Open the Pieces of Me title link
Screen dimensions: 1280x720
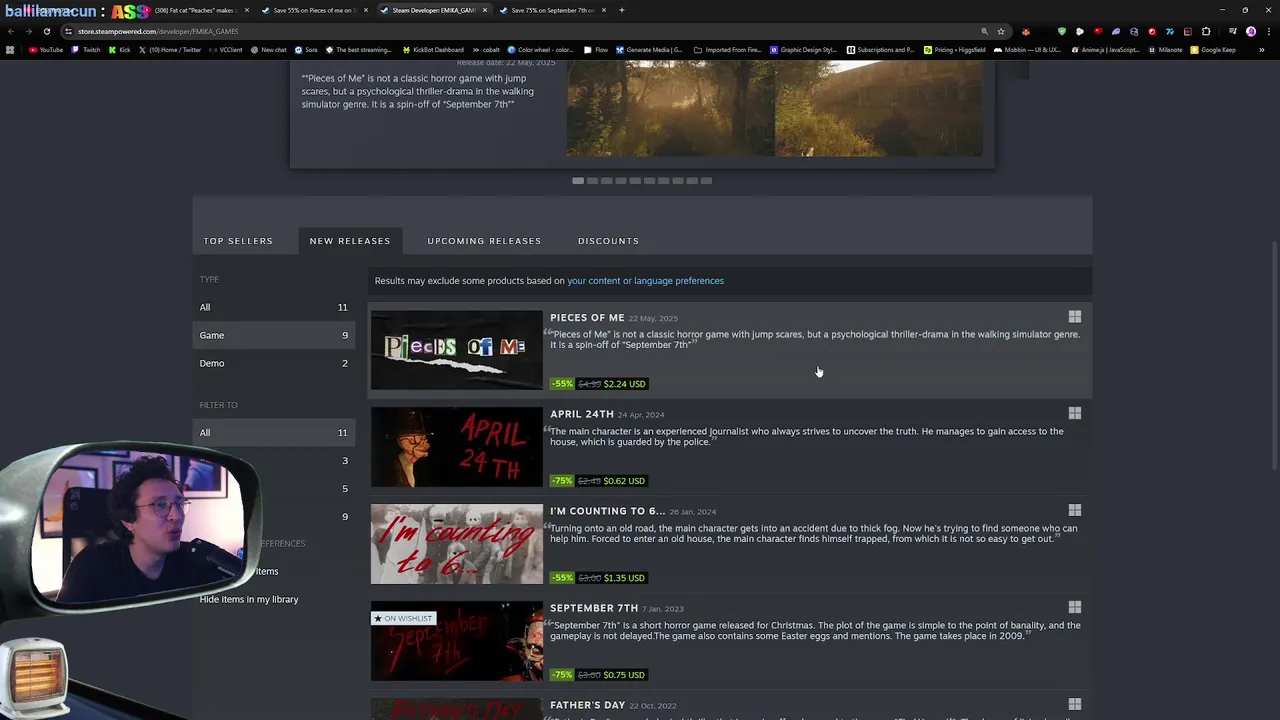(x=587, y=318)
